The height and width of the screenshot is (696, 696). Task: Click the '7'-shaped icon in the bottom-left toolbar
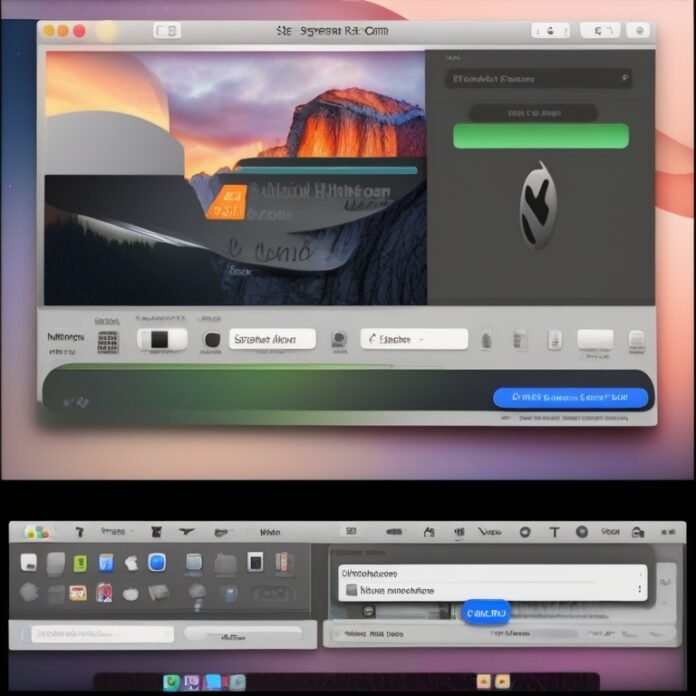point(79,532)
